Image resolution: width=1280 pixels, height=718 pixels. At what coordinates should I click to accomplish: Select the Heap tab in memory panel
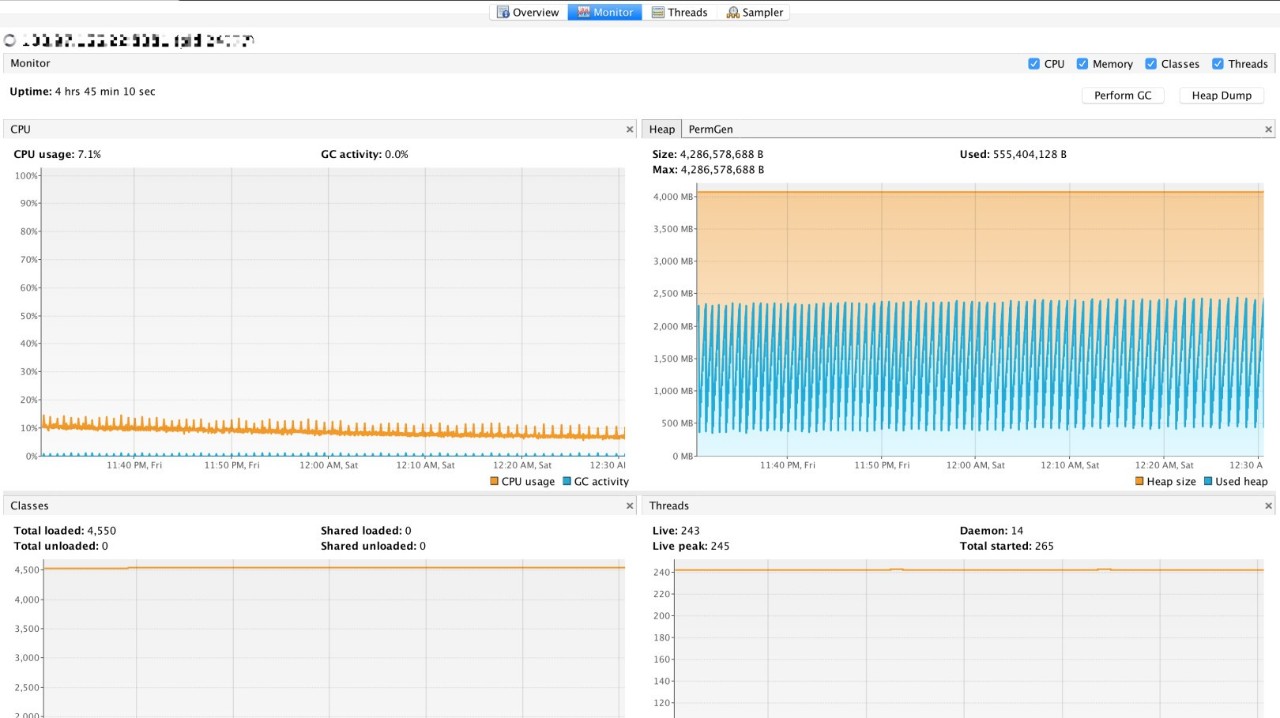[x=662, y=129]
